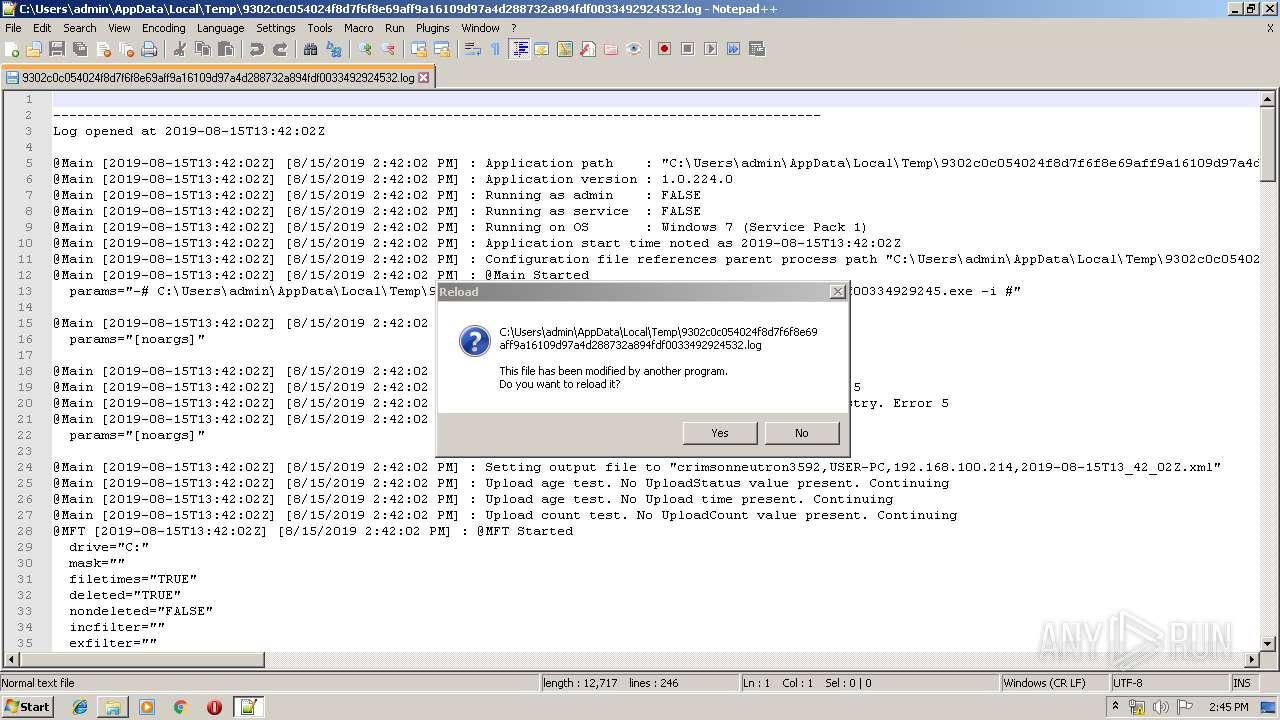This screenshot has width=1280, height=720.
Task: Click the Open file toolbar icon
Action: pos(34,49)
